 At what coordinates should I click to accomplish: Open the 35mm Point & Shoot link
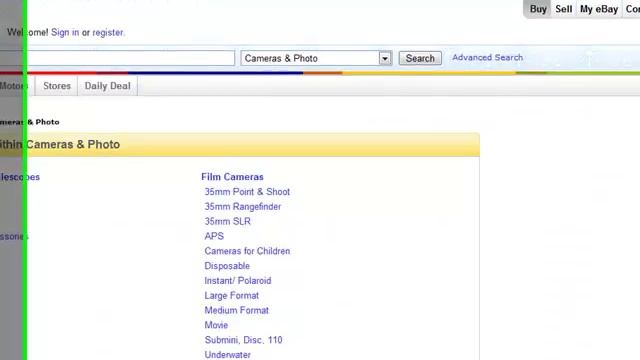pyautogui.click(x=247, y=192)
